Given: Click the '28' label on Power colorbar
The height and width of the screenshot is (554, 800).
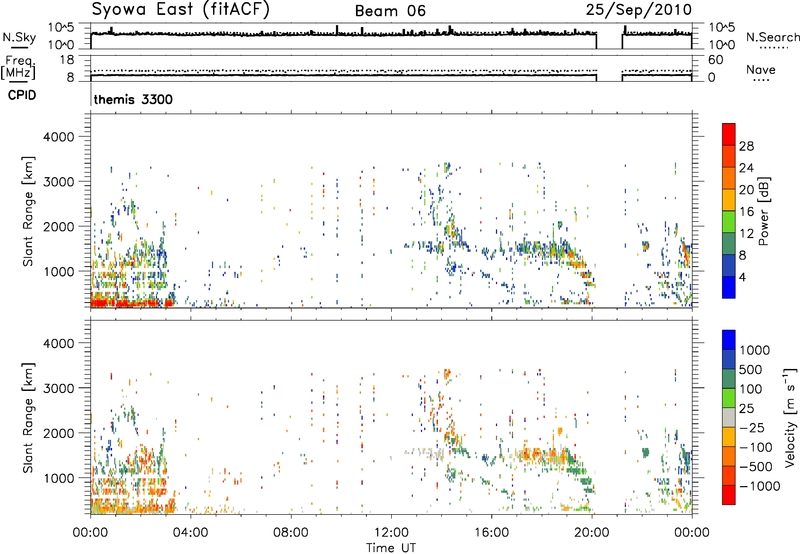Looking at the screenshot, I should pos(746,146).
